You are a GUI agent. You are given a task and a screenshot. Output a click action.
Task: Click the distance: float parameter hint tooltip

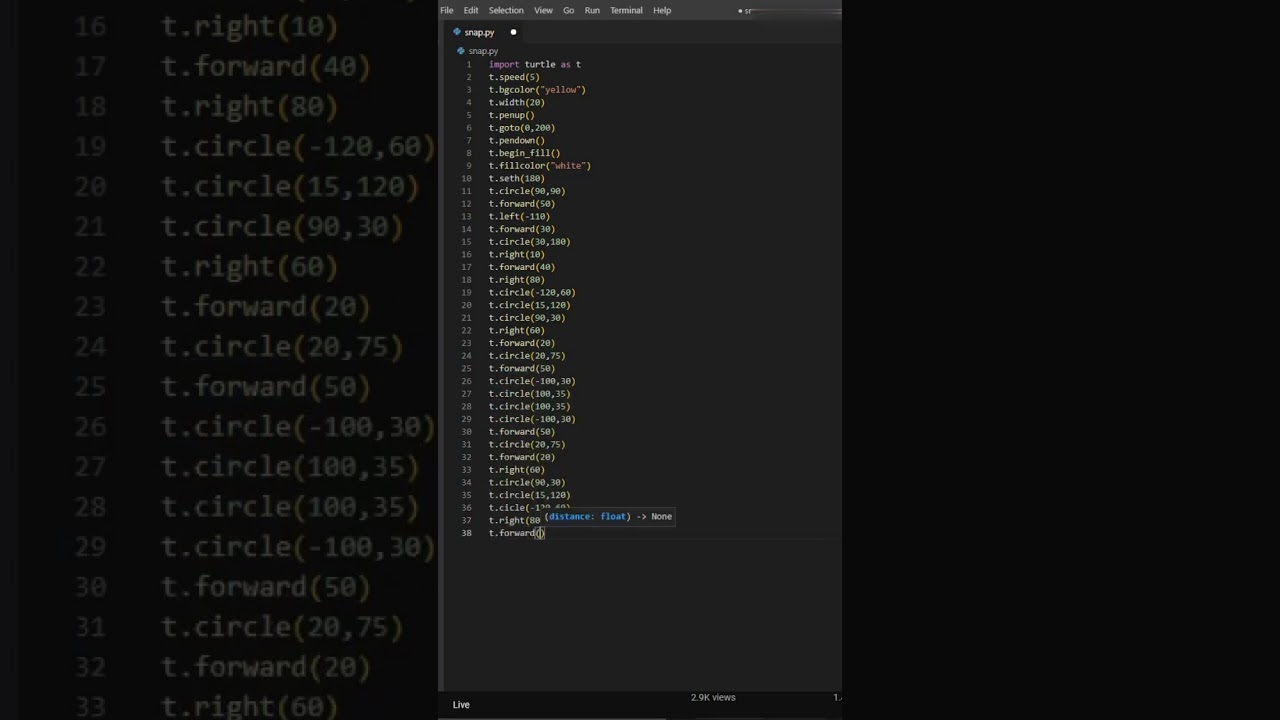click(608, 516)
